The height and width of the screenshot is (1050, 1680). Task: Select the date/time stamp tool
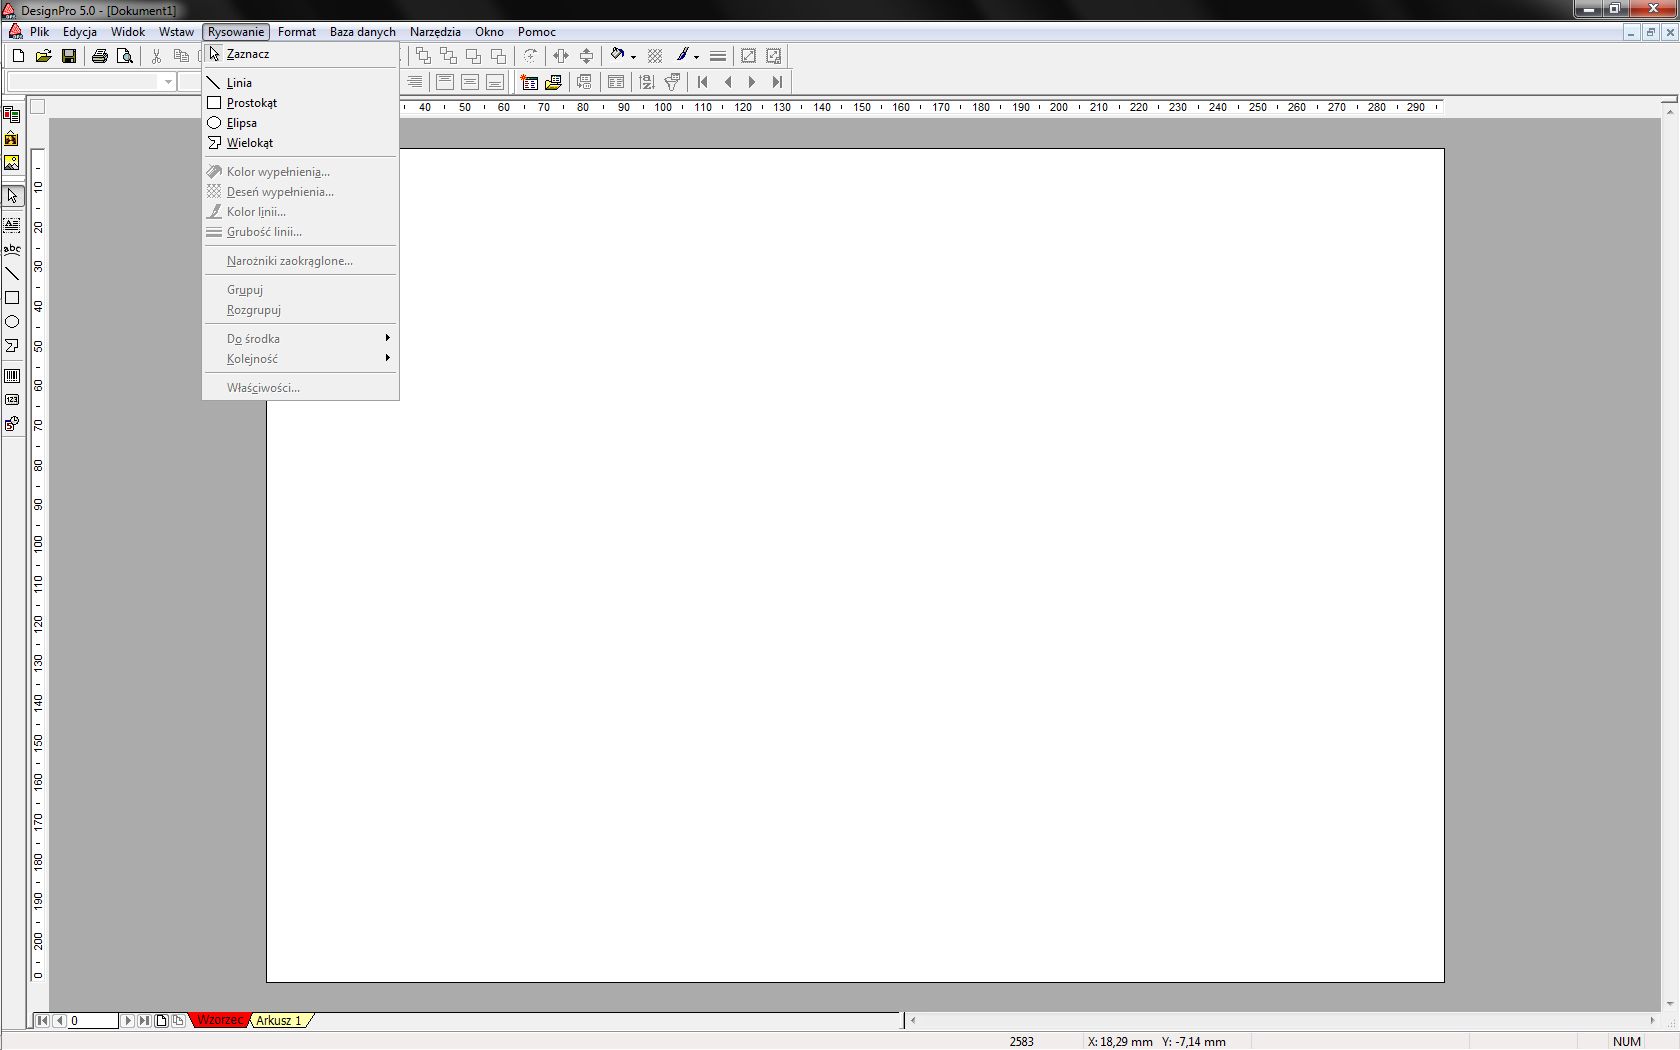pyautogui.click(x=12, y=424)
